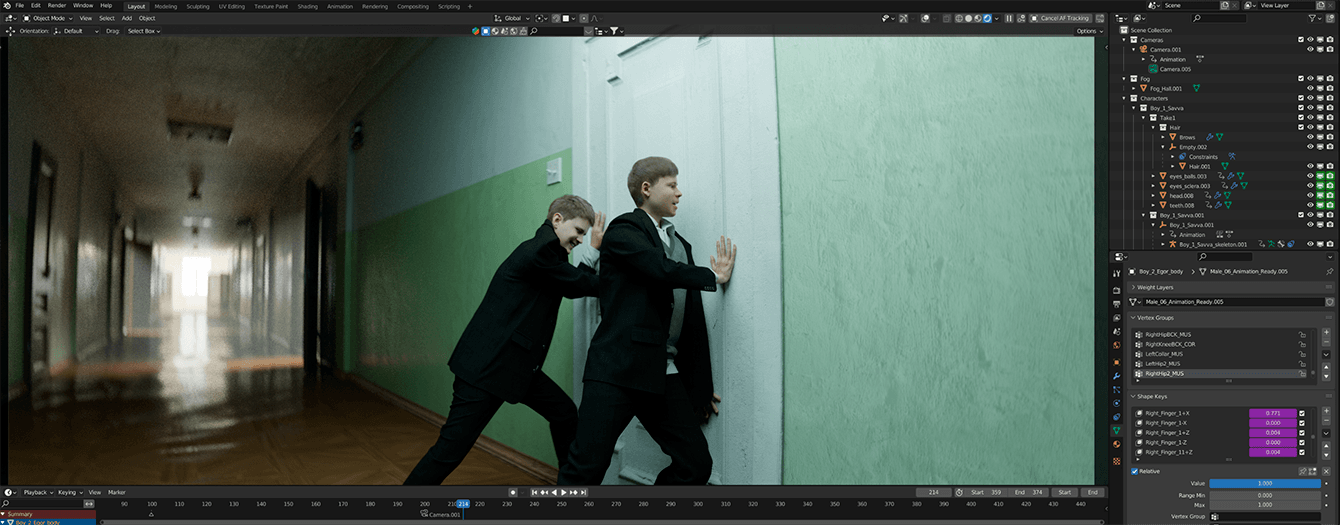Pin the properties editor context
Image resolution: width=1340 pixels, height=525 pixels.
(x=1329, y=271)
